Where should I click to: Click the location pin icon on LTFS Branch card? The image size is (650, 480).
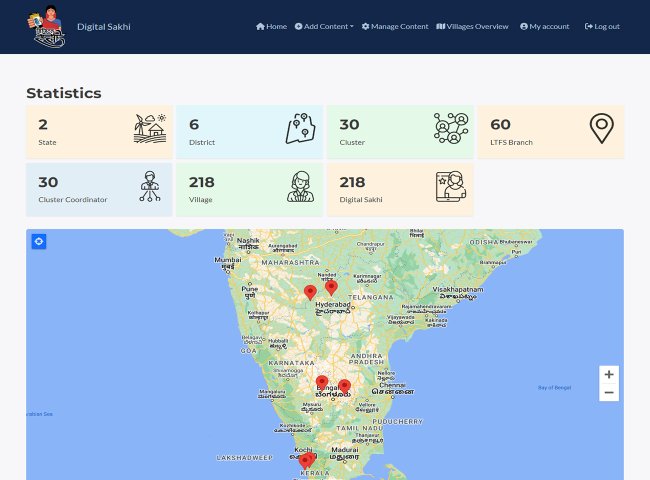(602, 128)
